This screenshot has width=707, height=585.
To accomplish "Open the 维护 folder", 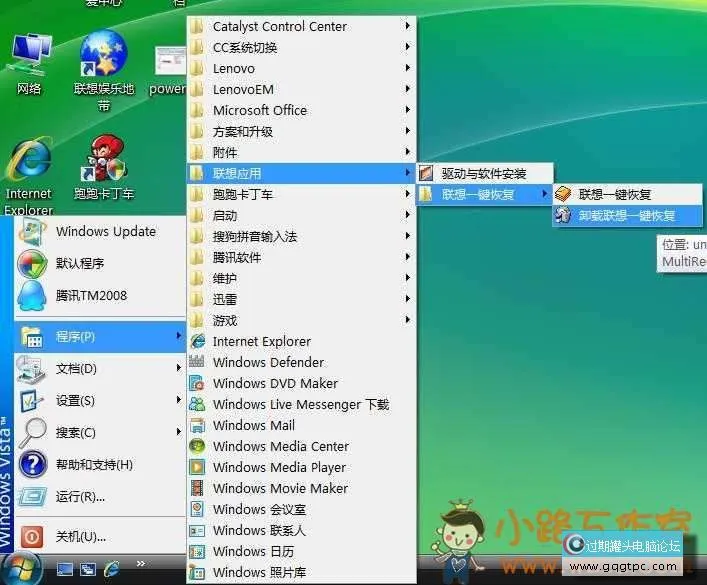I will (x=301, y=278).
